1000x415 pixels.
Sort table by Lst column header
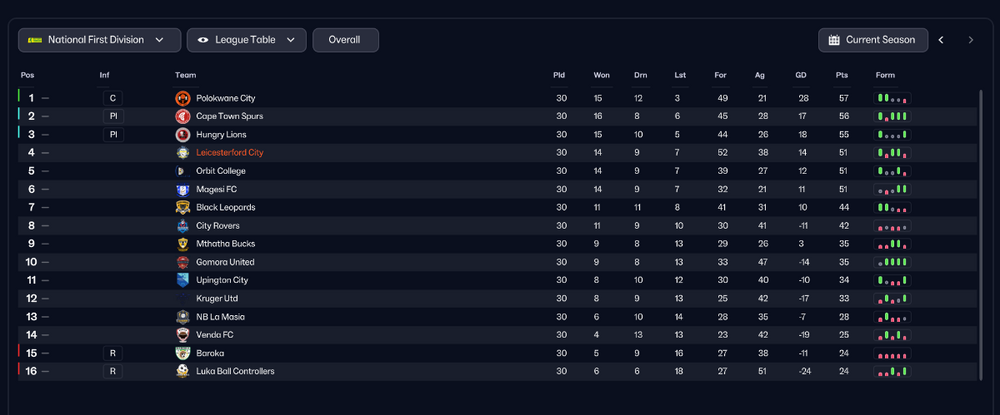click(x=680, y=75)
